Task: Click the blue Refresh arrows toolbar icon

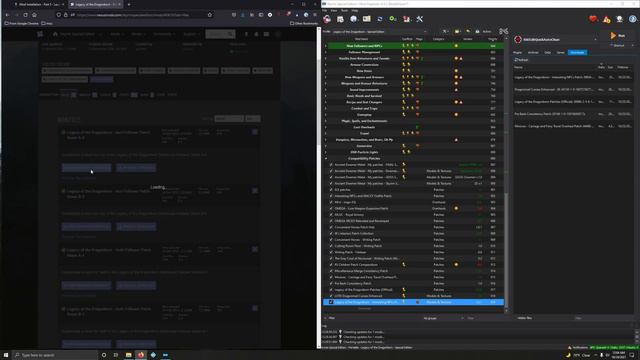Action: [380, 19]
